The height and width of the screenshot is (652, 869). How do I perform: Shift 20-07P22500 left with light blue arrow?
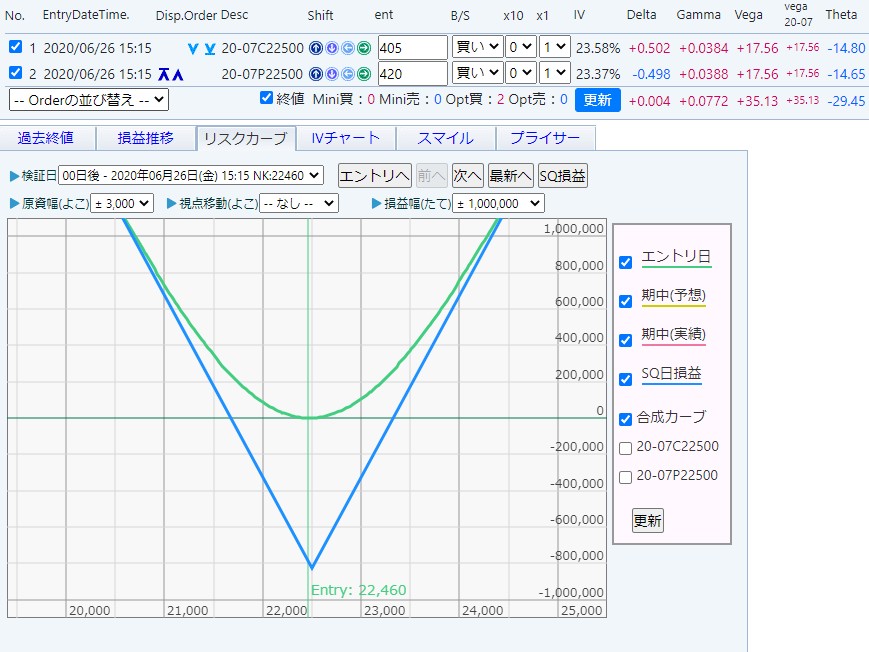347,74
